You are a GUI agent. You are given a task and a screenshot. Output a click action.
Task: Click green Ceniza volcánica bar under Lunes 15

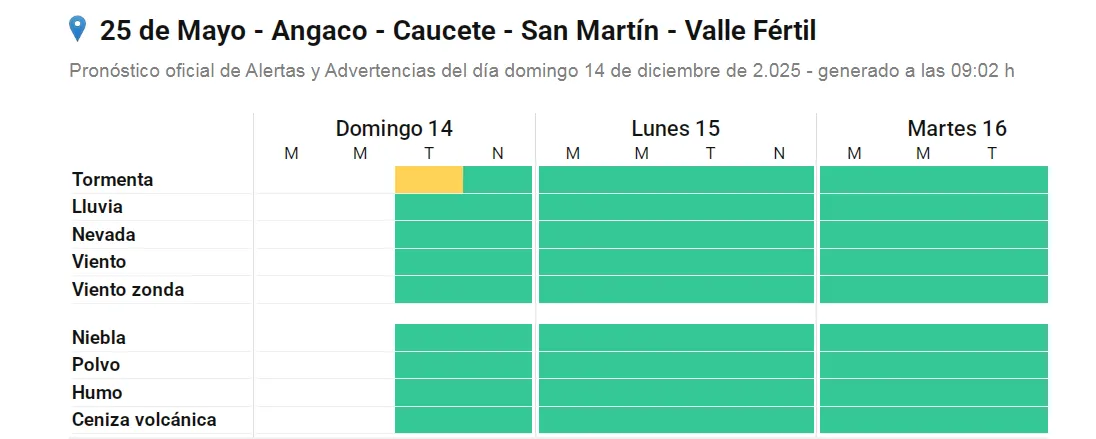click(x=676, y=420)
